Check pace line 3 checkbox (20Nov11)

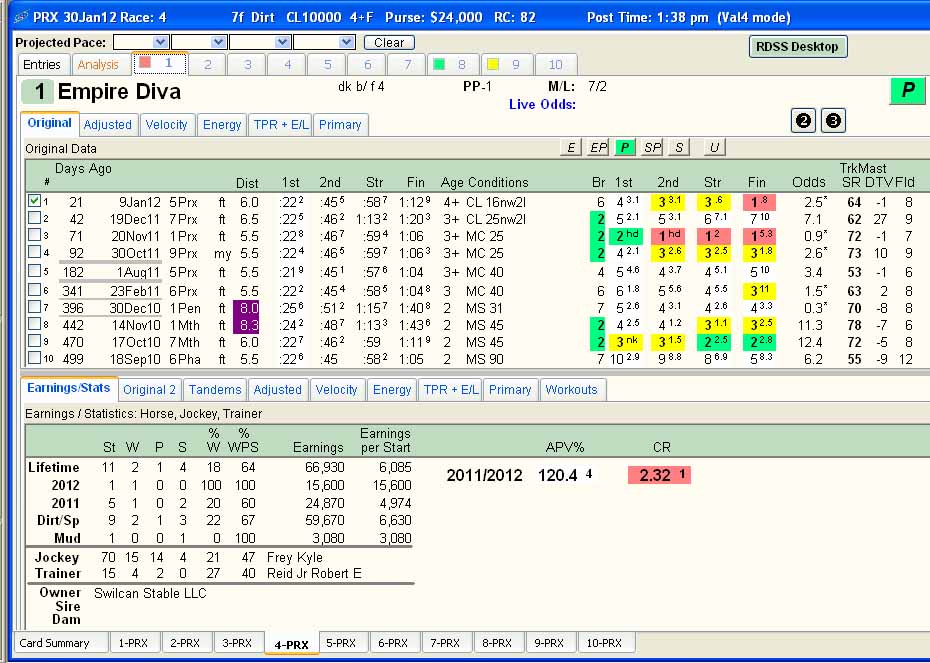[34, 235]
